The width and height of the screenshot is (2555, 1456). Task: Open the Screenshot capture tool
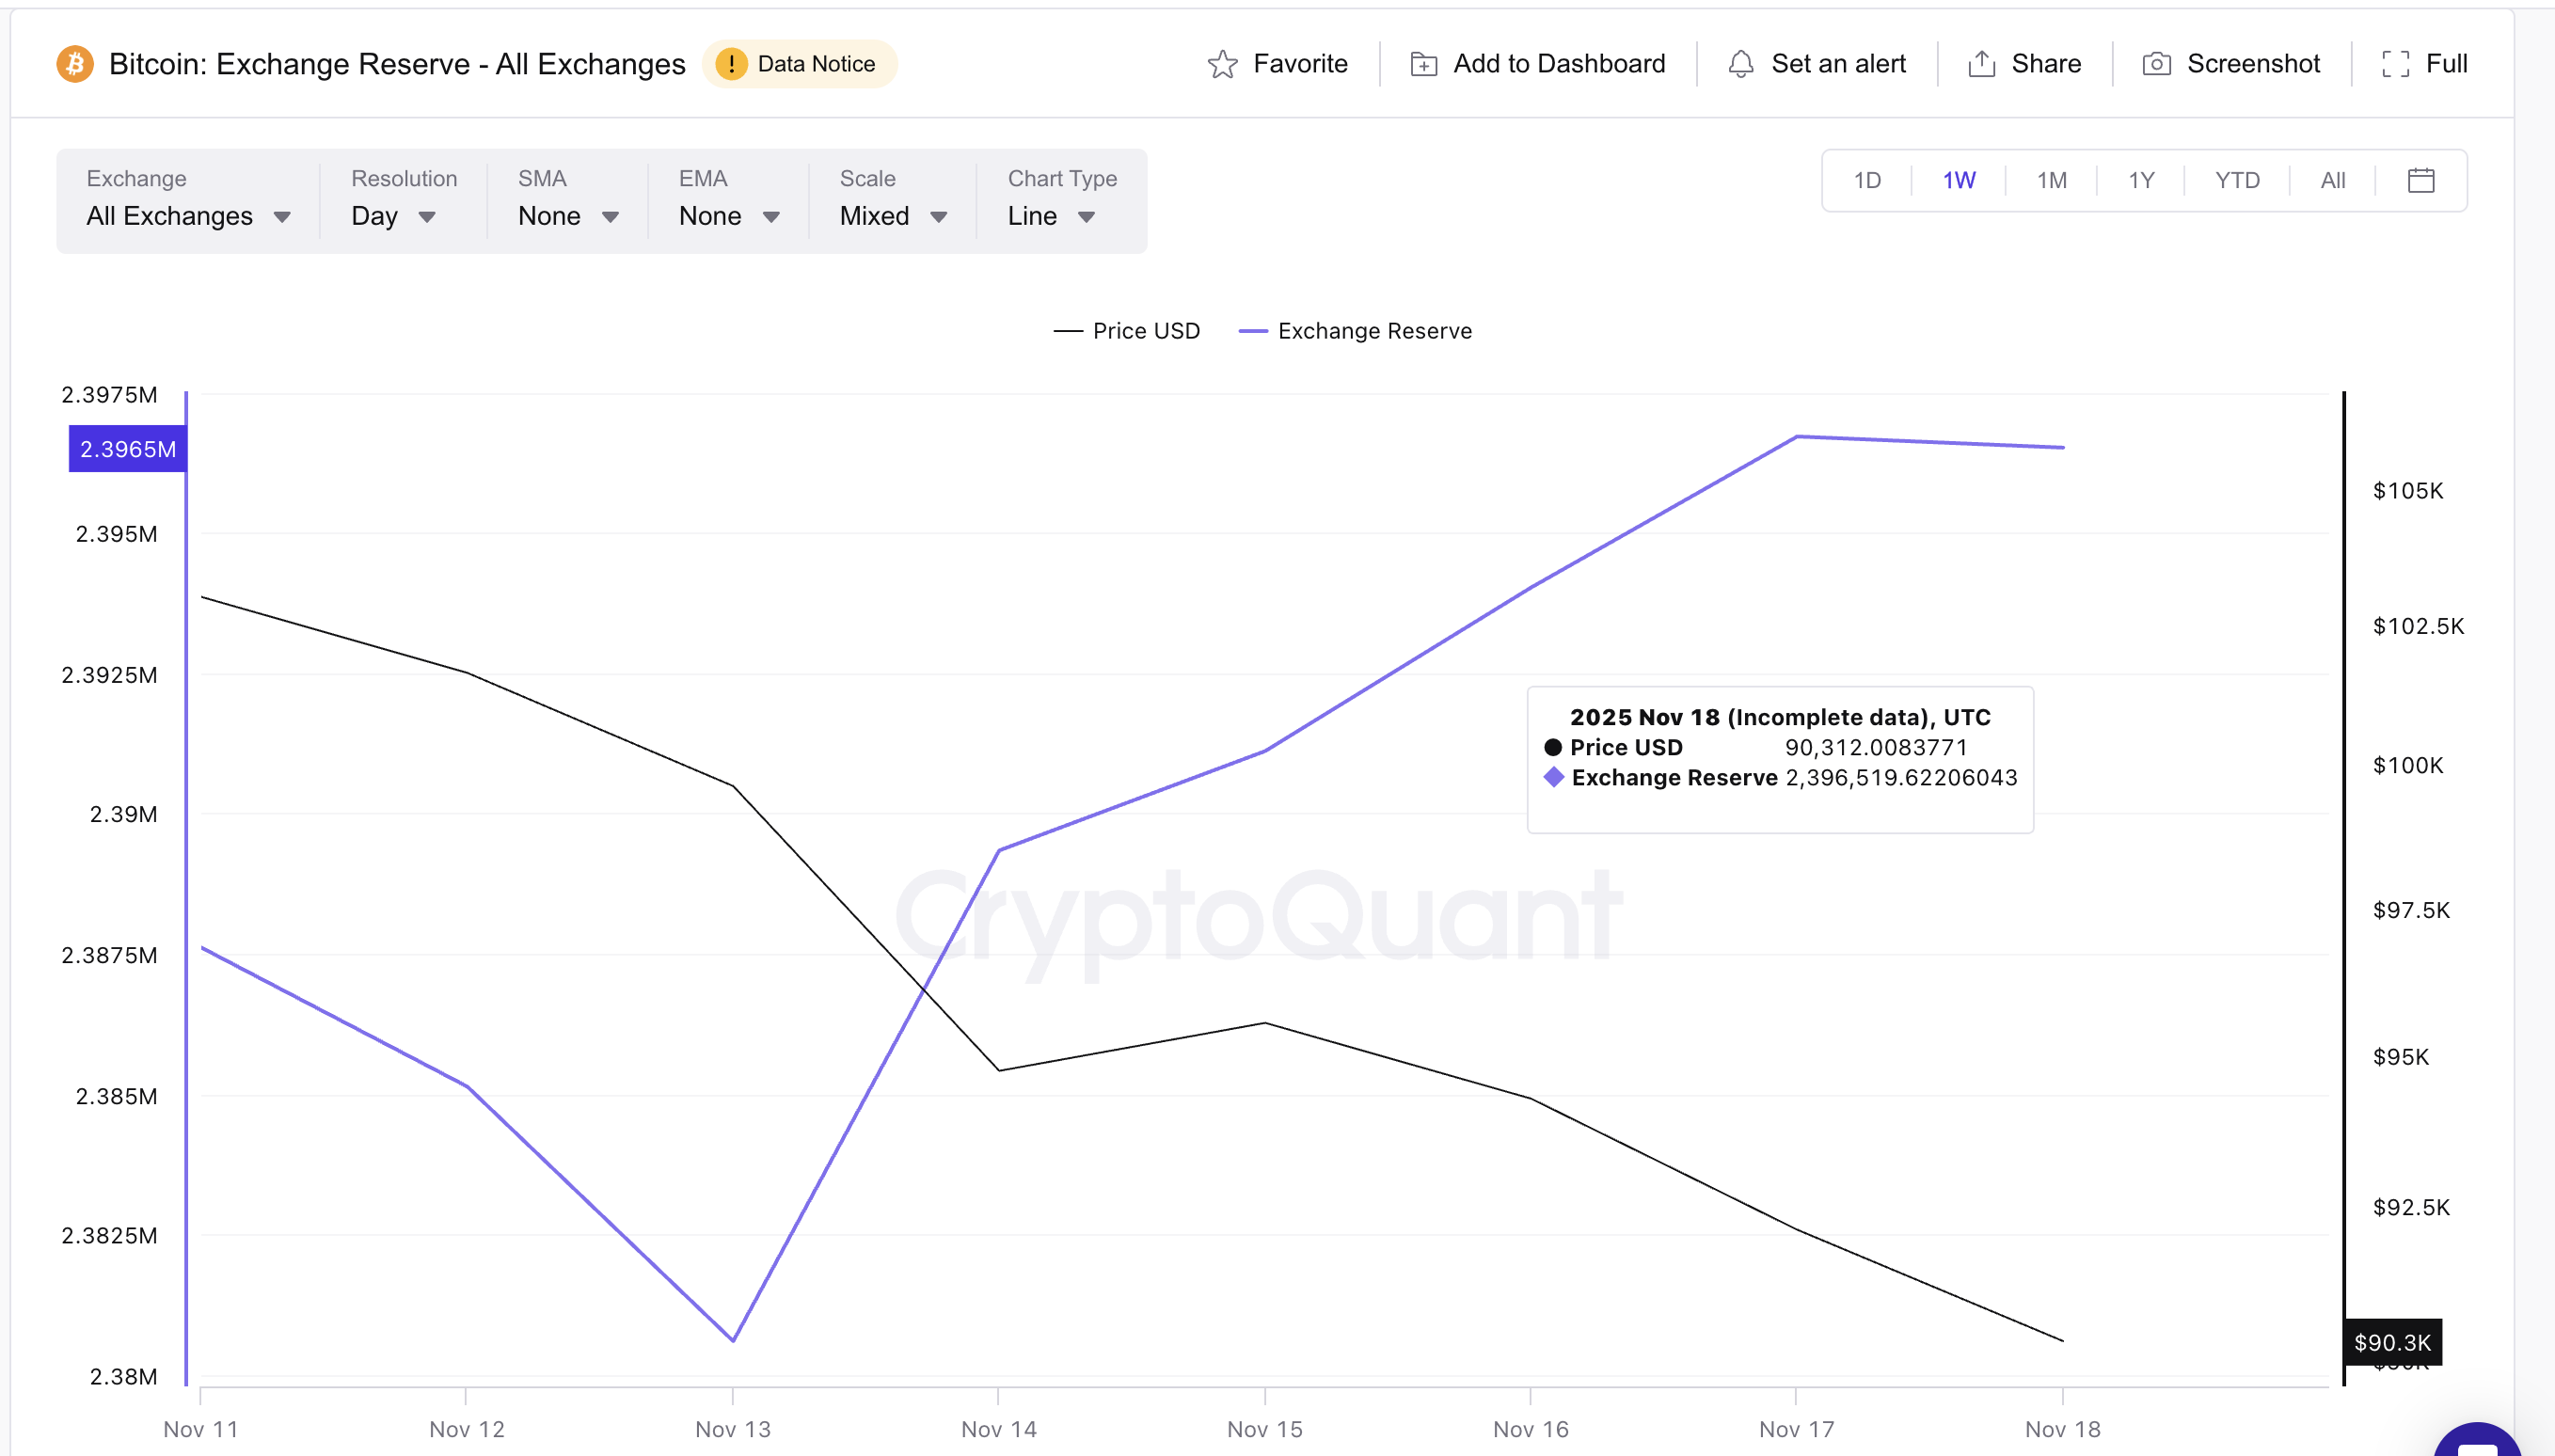[2232, 63]
